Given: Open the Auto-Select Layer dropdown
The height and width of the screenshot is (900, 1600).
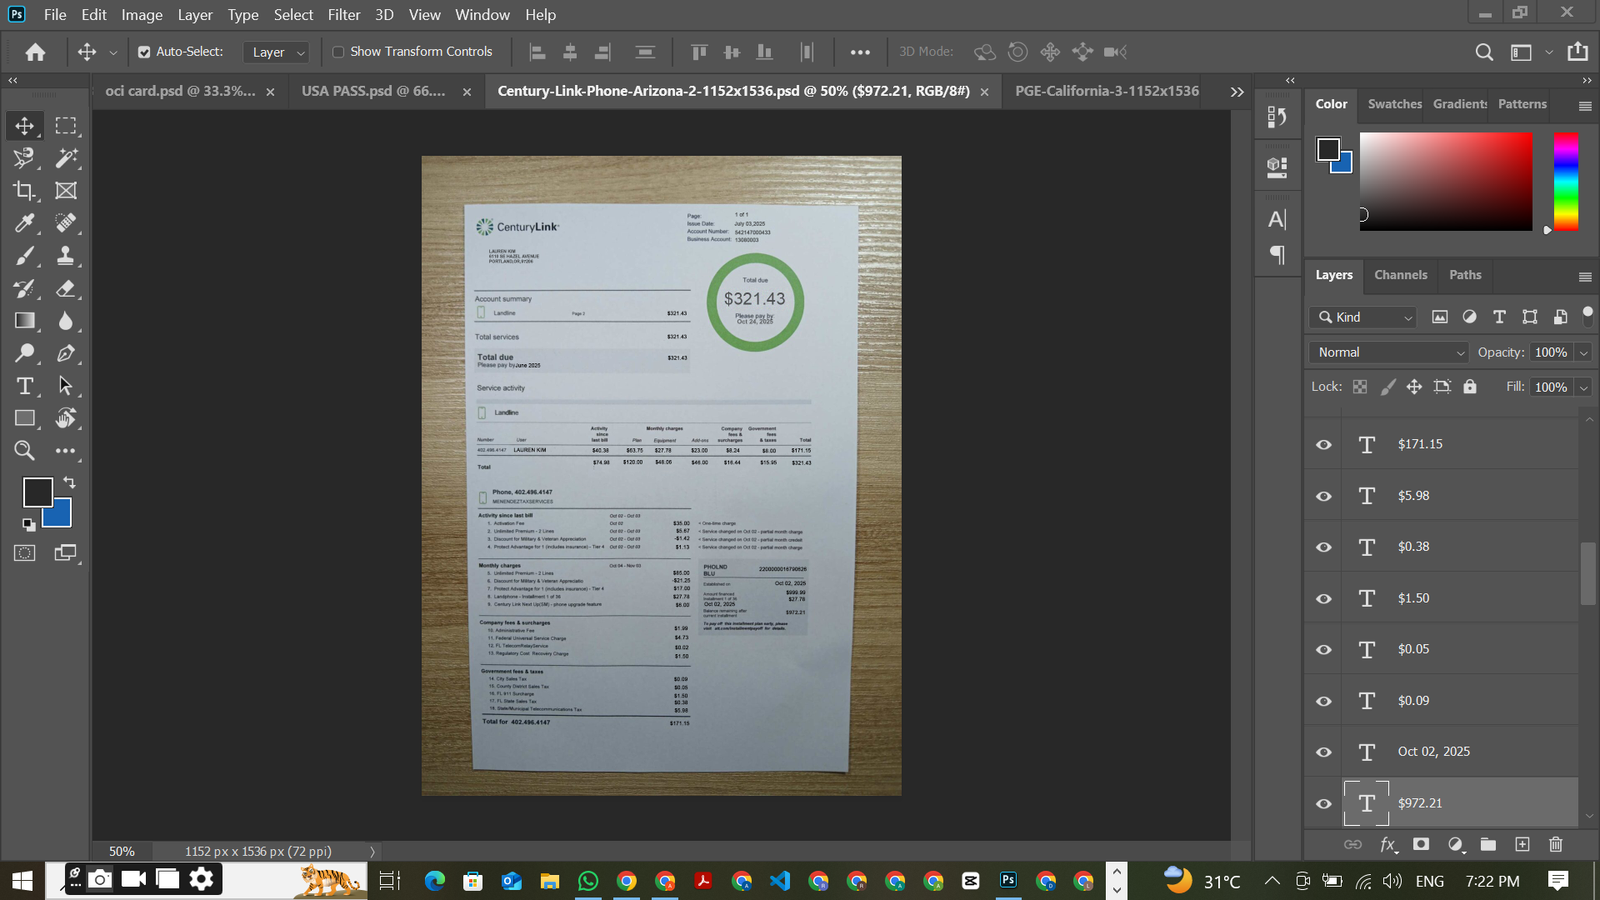Looking at the screenshot, I should point(276,52).
